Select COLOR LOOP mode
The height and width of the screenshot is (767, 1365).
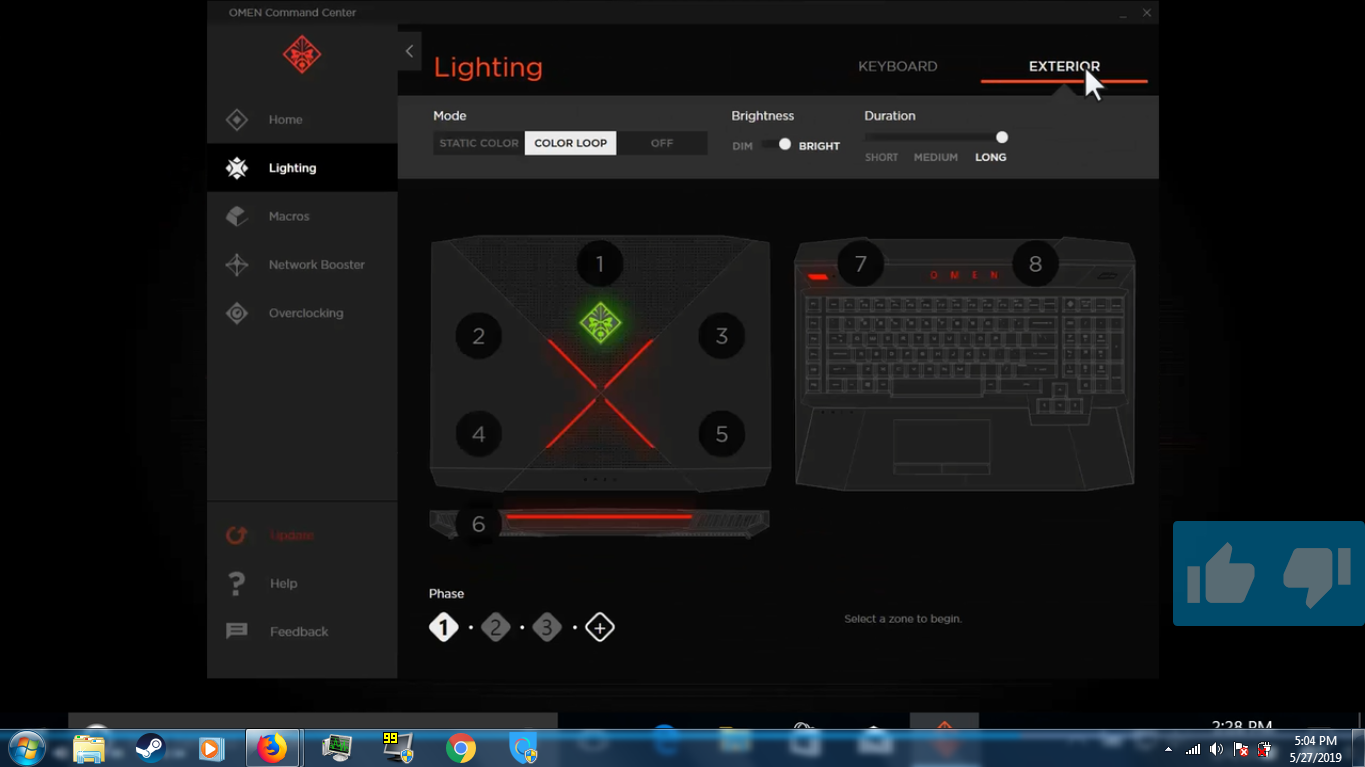[570, 143]
